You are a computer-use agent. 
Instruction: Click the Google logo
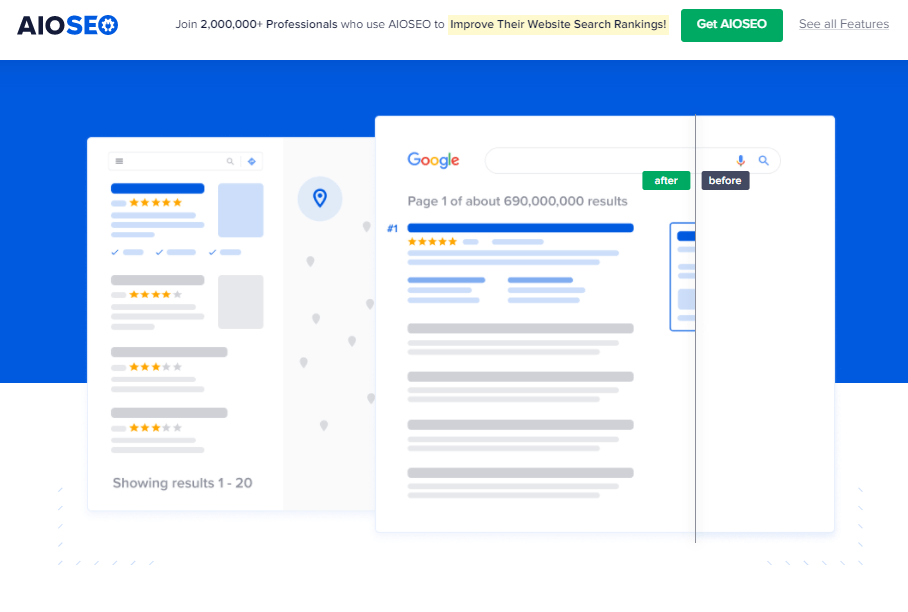(x=433, y=160)
